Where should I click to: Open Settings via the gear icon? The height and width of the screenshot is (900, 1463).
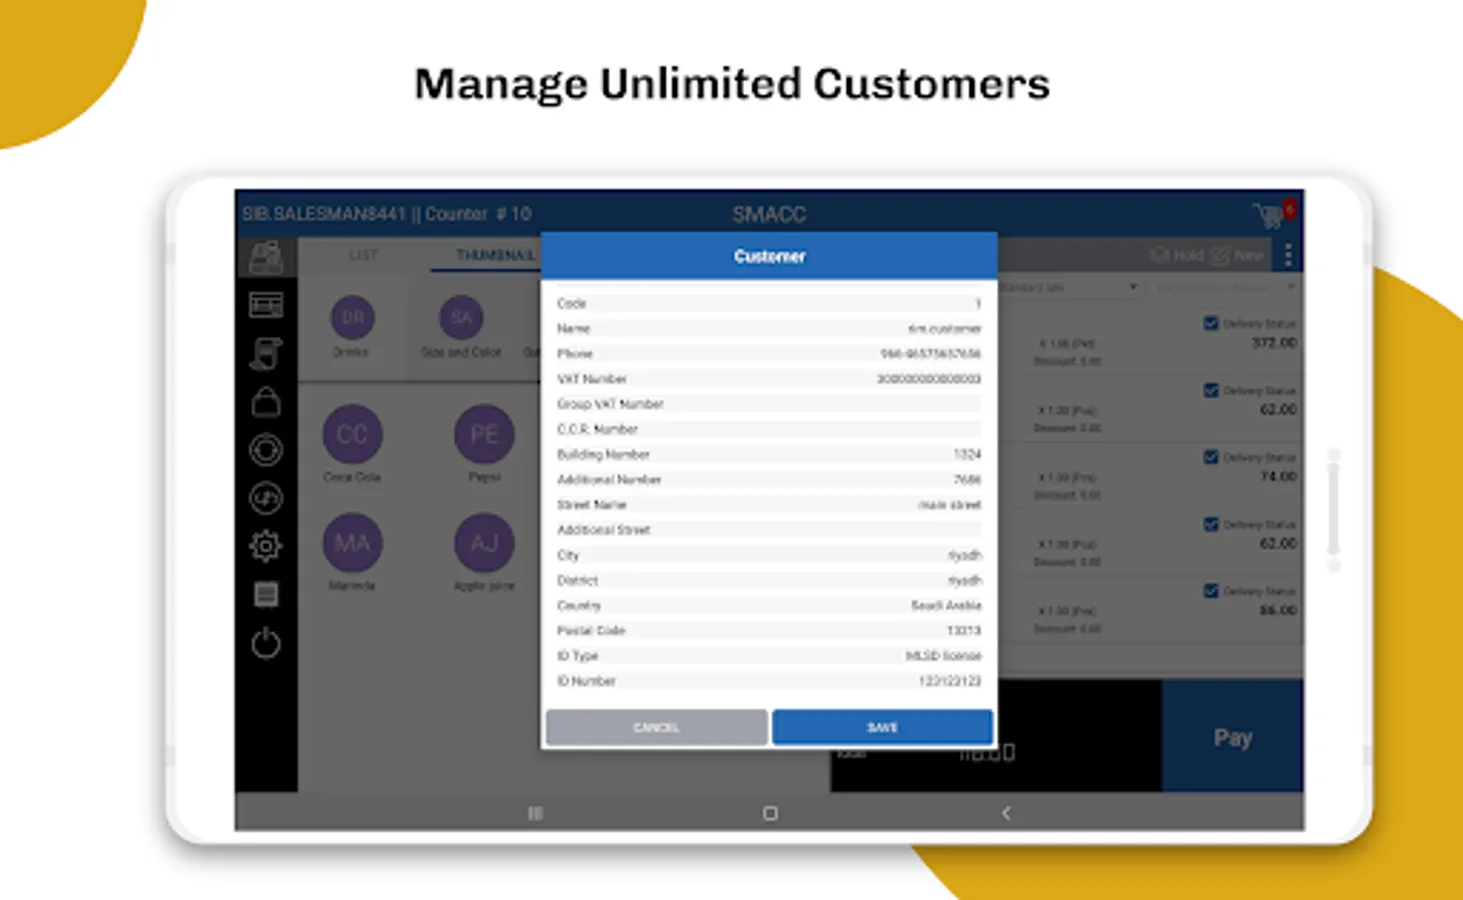coord(265,546)
